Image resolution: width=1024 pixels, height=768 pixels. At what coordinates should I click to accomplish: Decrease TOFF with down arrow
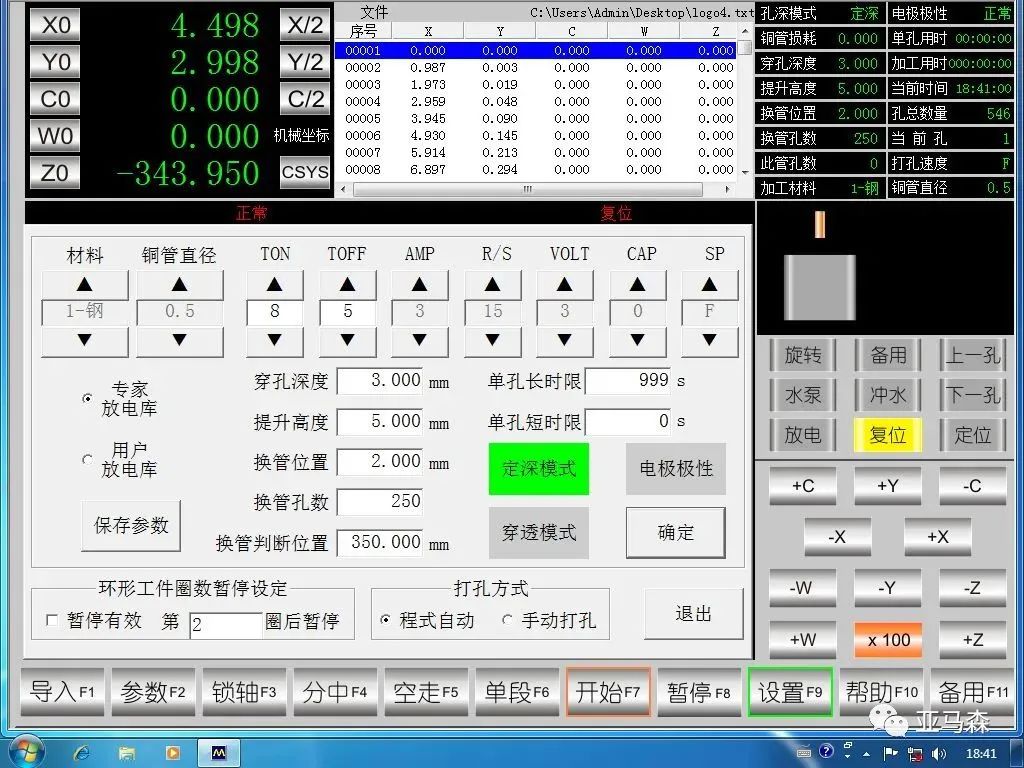point(347,341)
